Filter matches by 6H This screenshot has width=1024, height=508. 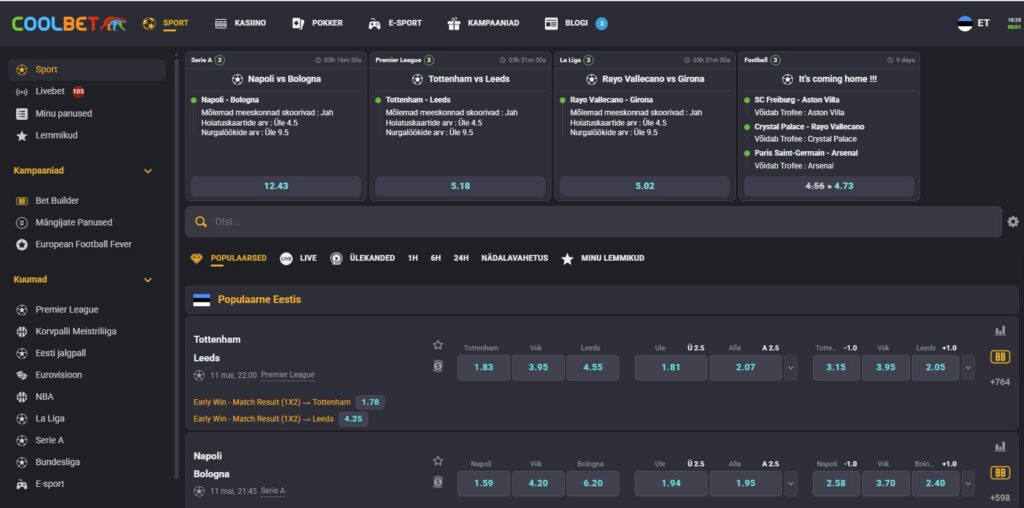[436, 258]
